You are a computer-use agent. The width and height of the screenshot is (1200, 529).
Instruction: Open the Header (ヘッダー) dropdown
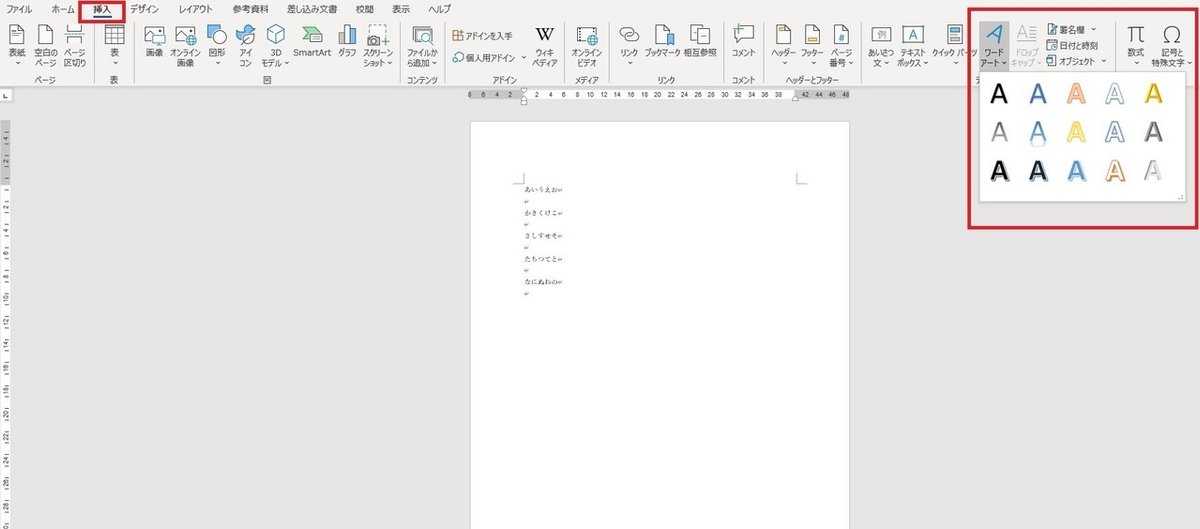coord(783,46)
